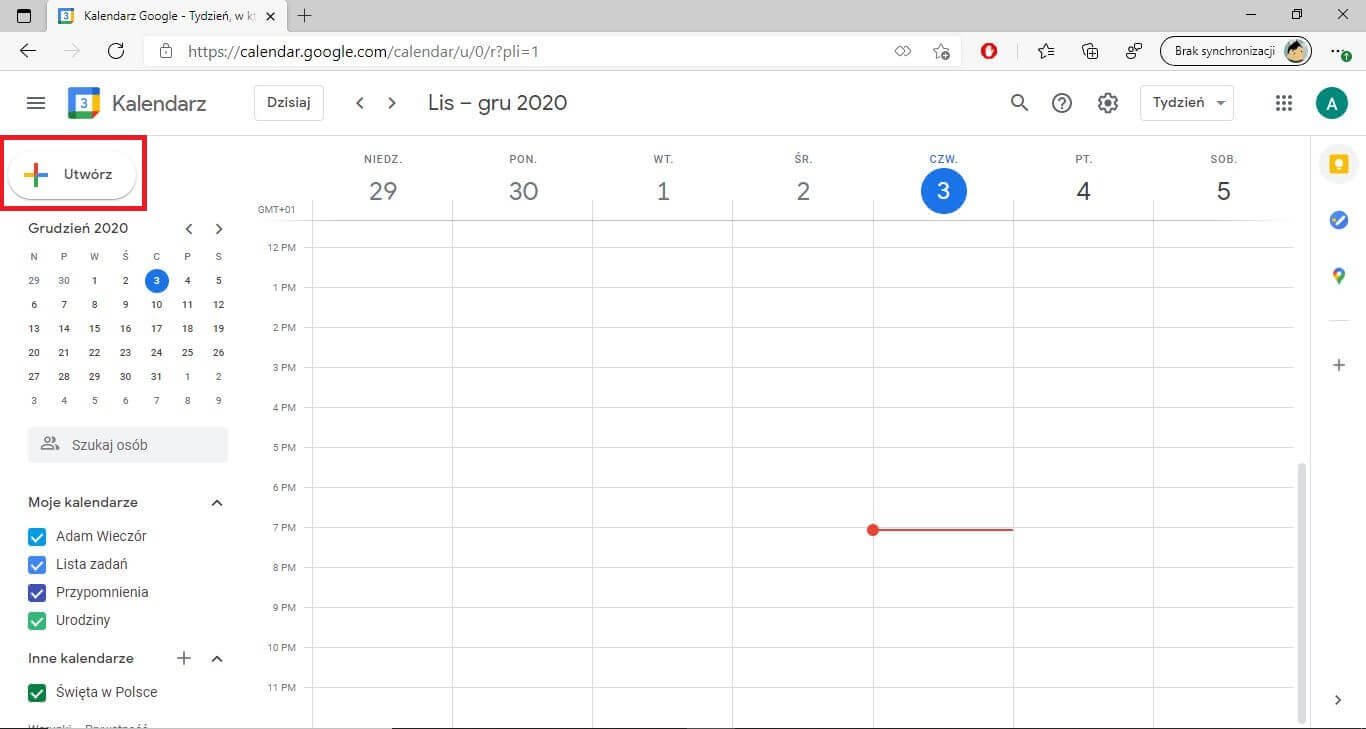The image size is (1366, 729).
Task: Open Google Keep side panel icon
Action: [x=1339, y=164]
